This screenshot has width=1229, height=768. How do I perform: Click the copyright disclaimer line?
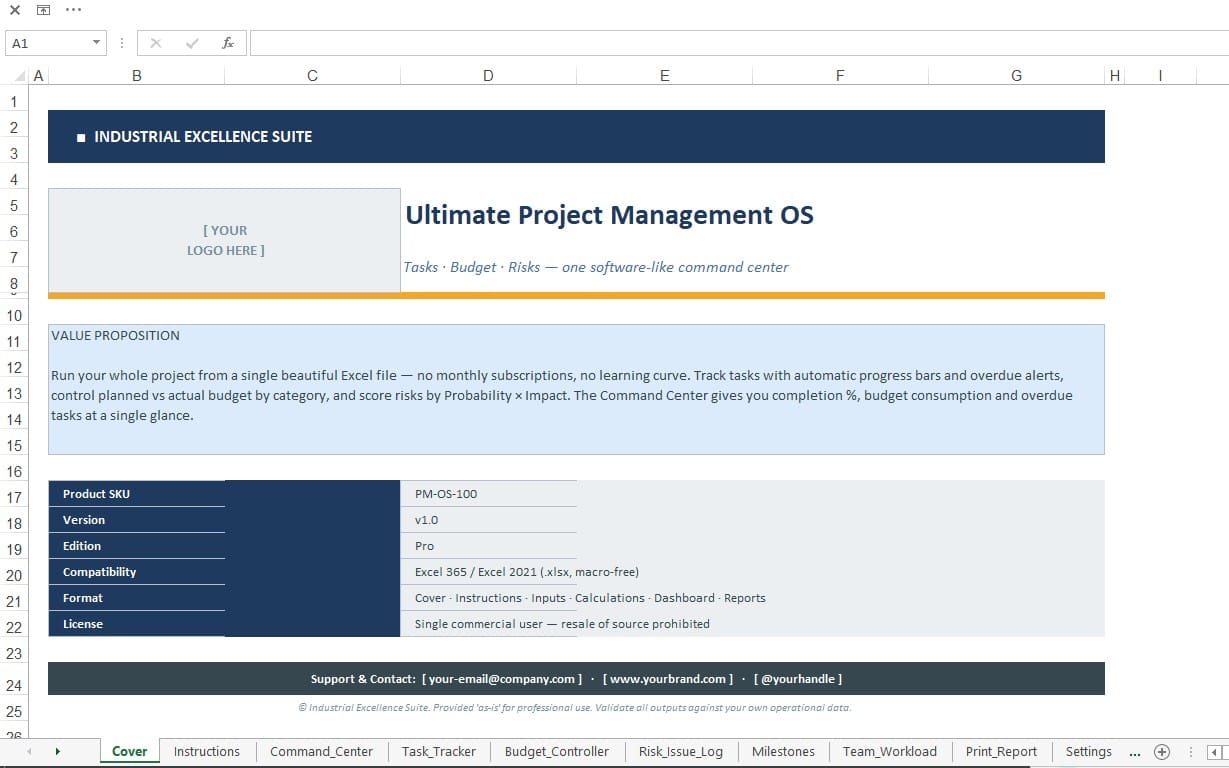(575, 707)
